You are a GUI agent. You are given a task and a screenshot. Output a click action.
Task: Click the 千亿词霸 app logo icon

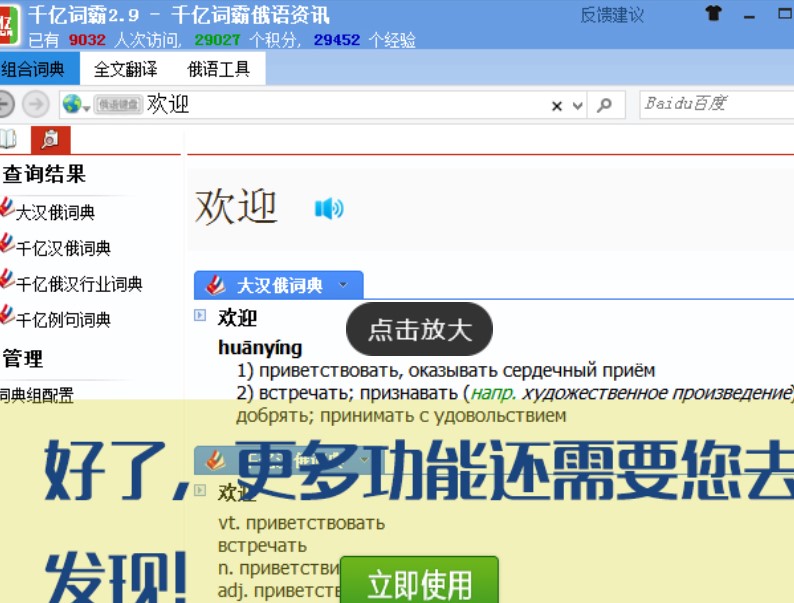9,24
